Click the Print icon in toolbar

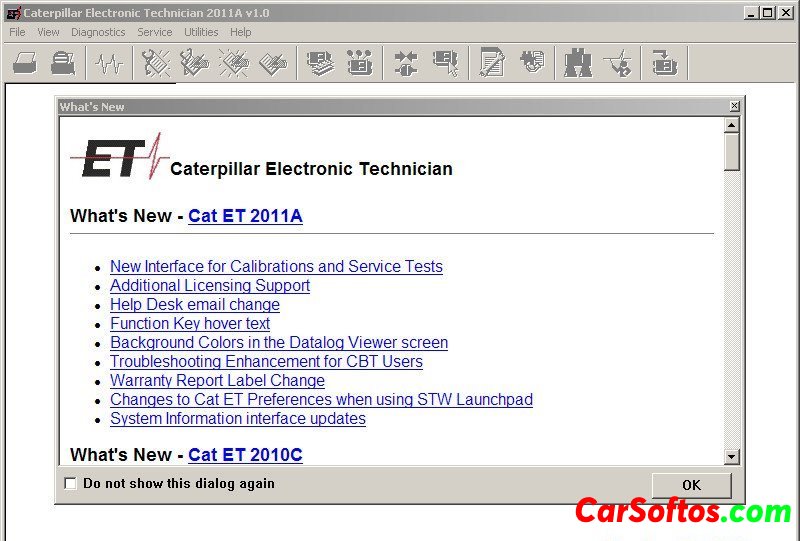click(x=63, y=64)
